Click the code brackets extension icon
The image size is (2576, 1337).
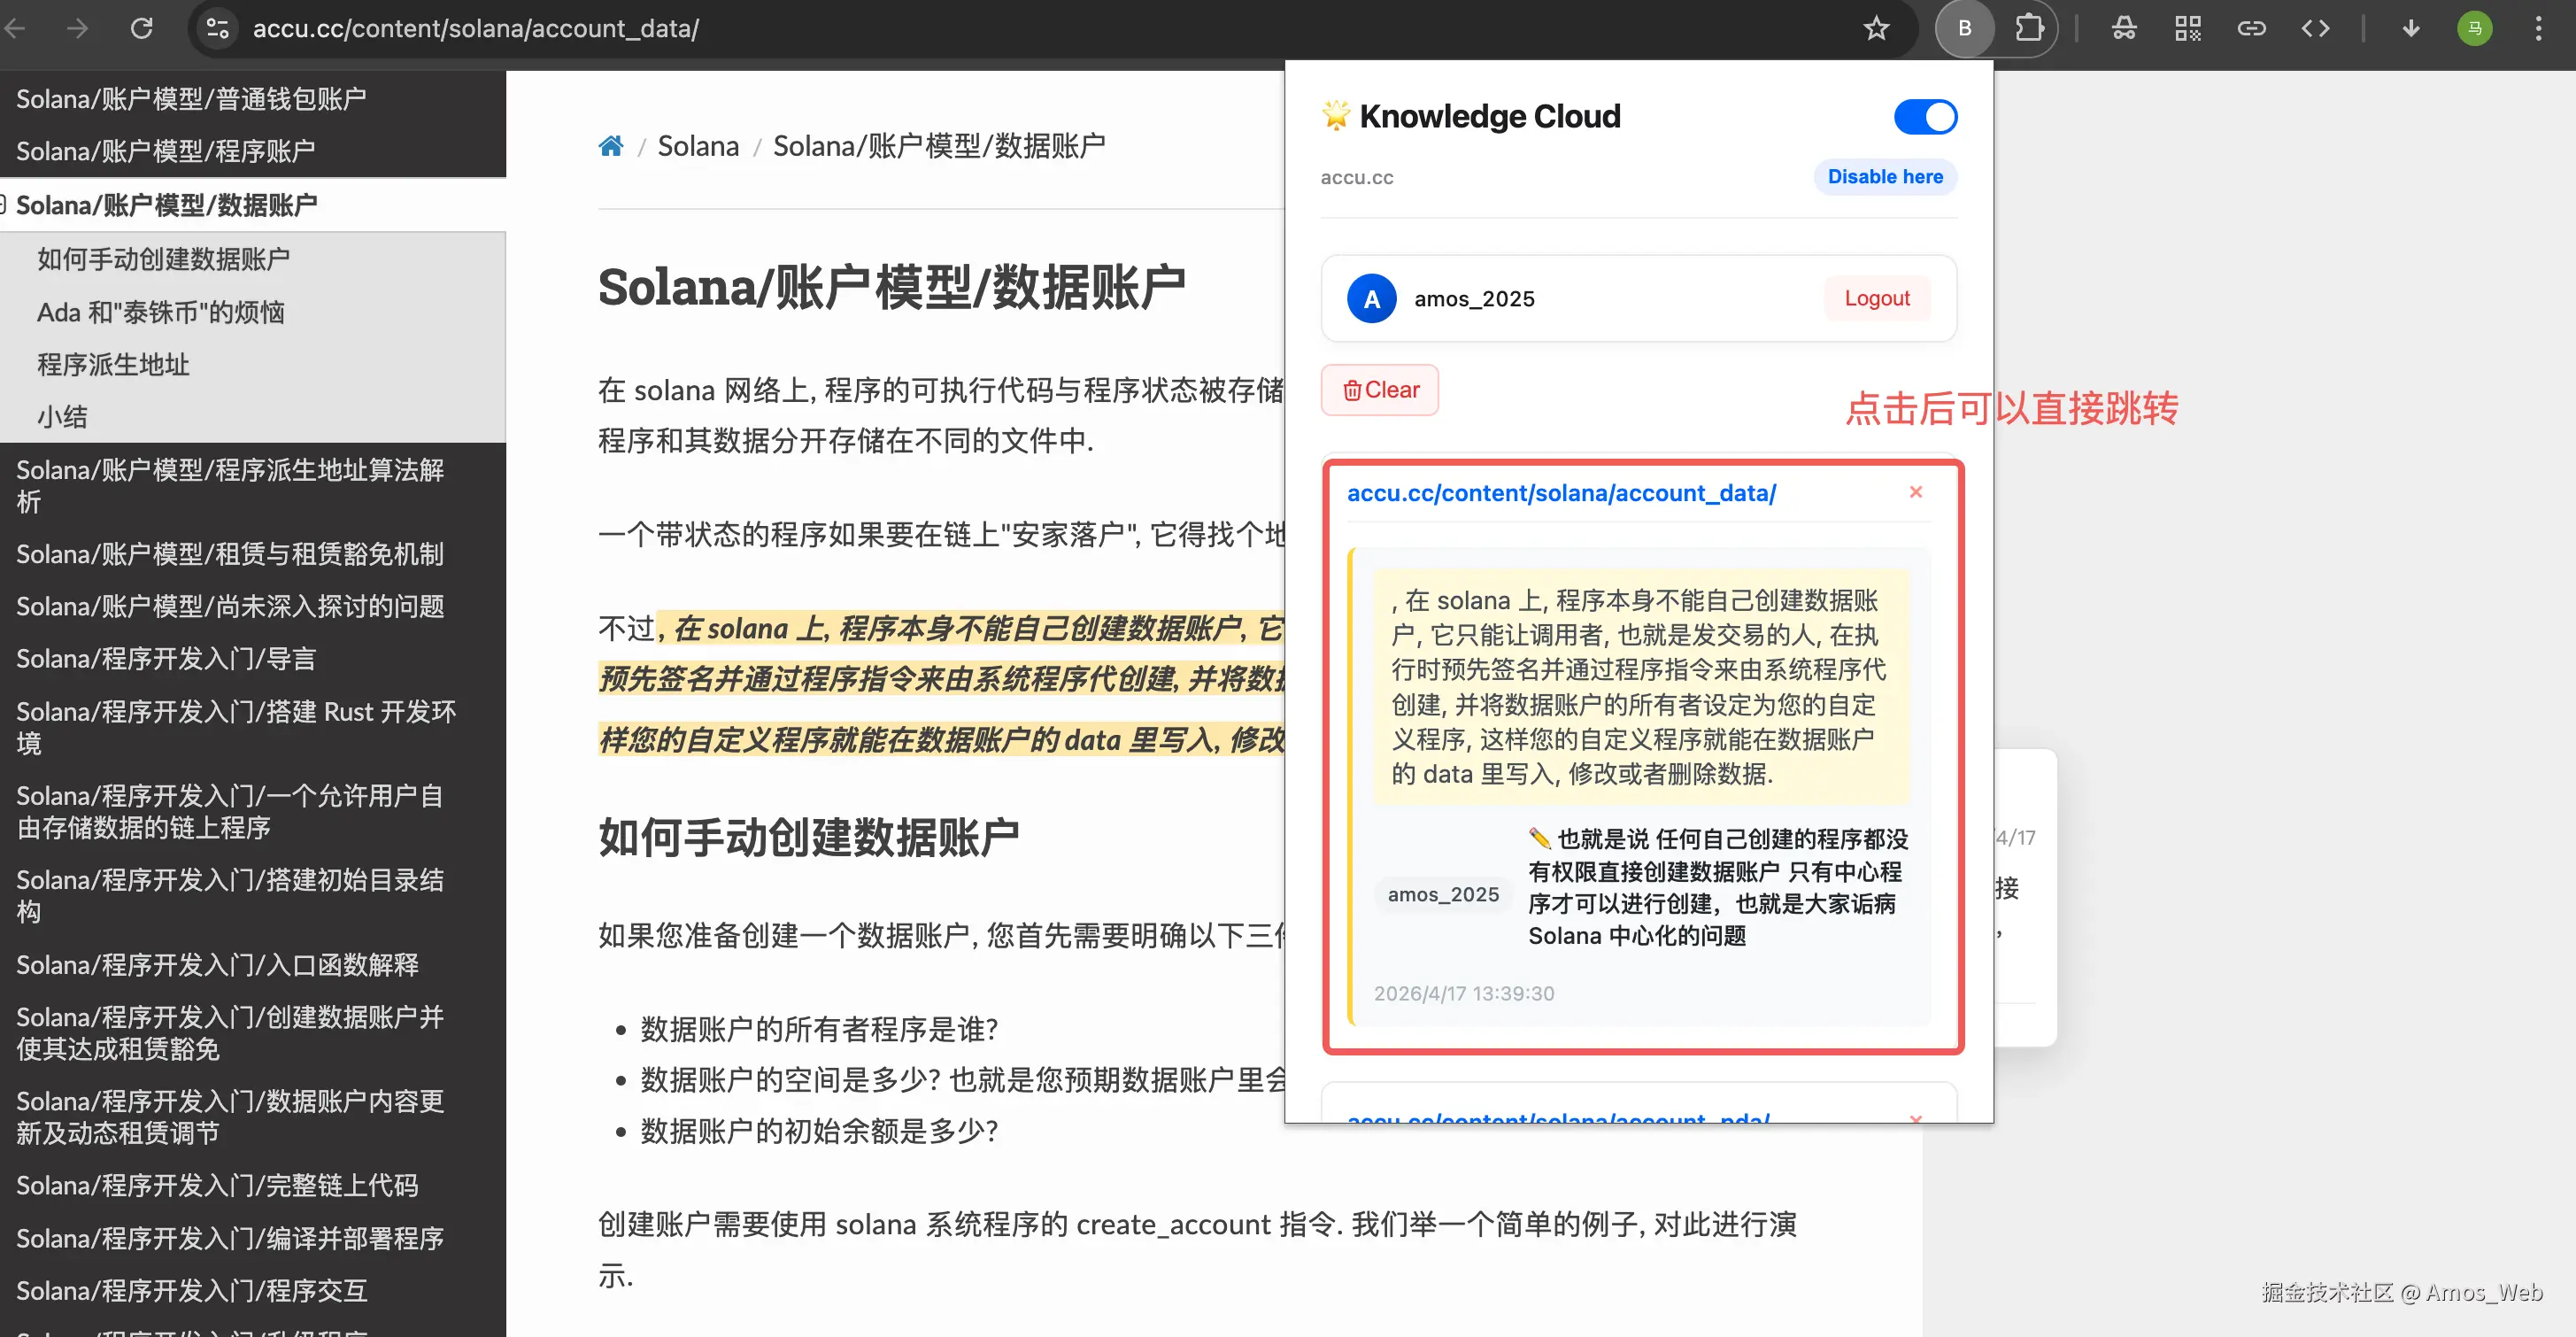click(2315, 28)
